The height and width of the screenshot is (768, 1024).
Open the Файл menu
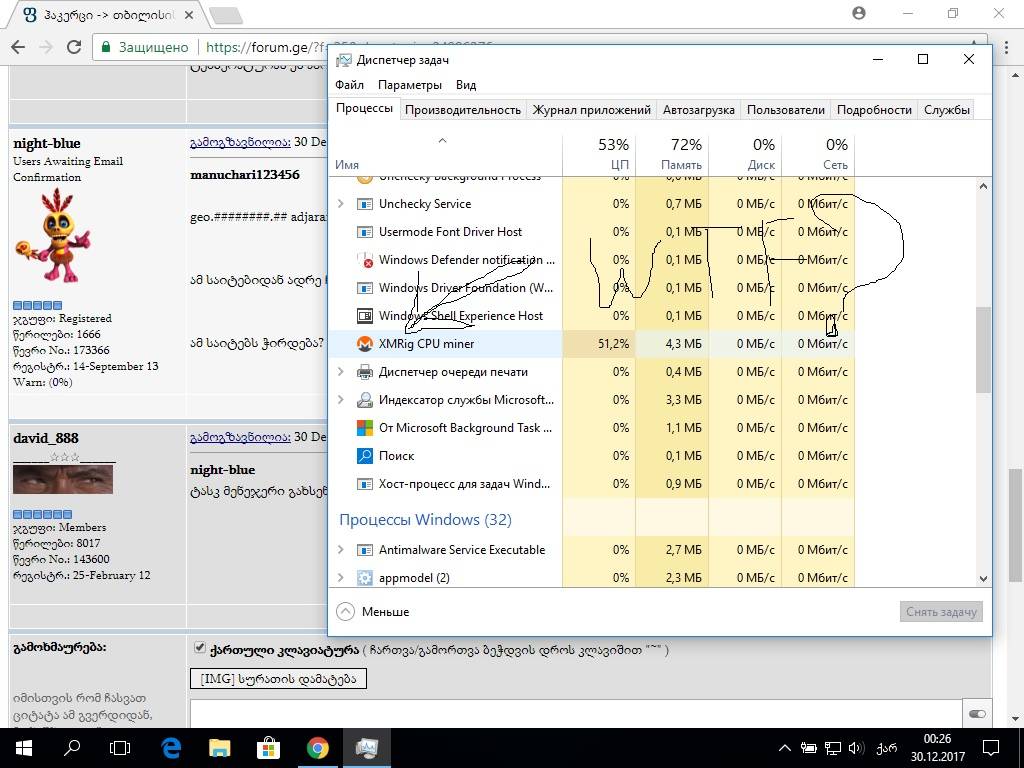pyautogui.click(x=349, y=85)
